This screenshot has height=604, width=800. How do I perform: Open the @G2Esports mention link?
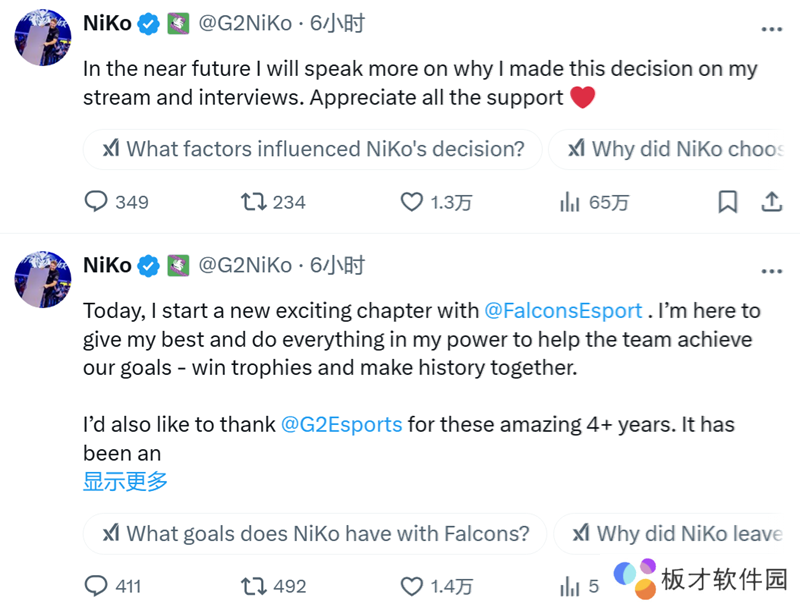(x=342, y=424)
